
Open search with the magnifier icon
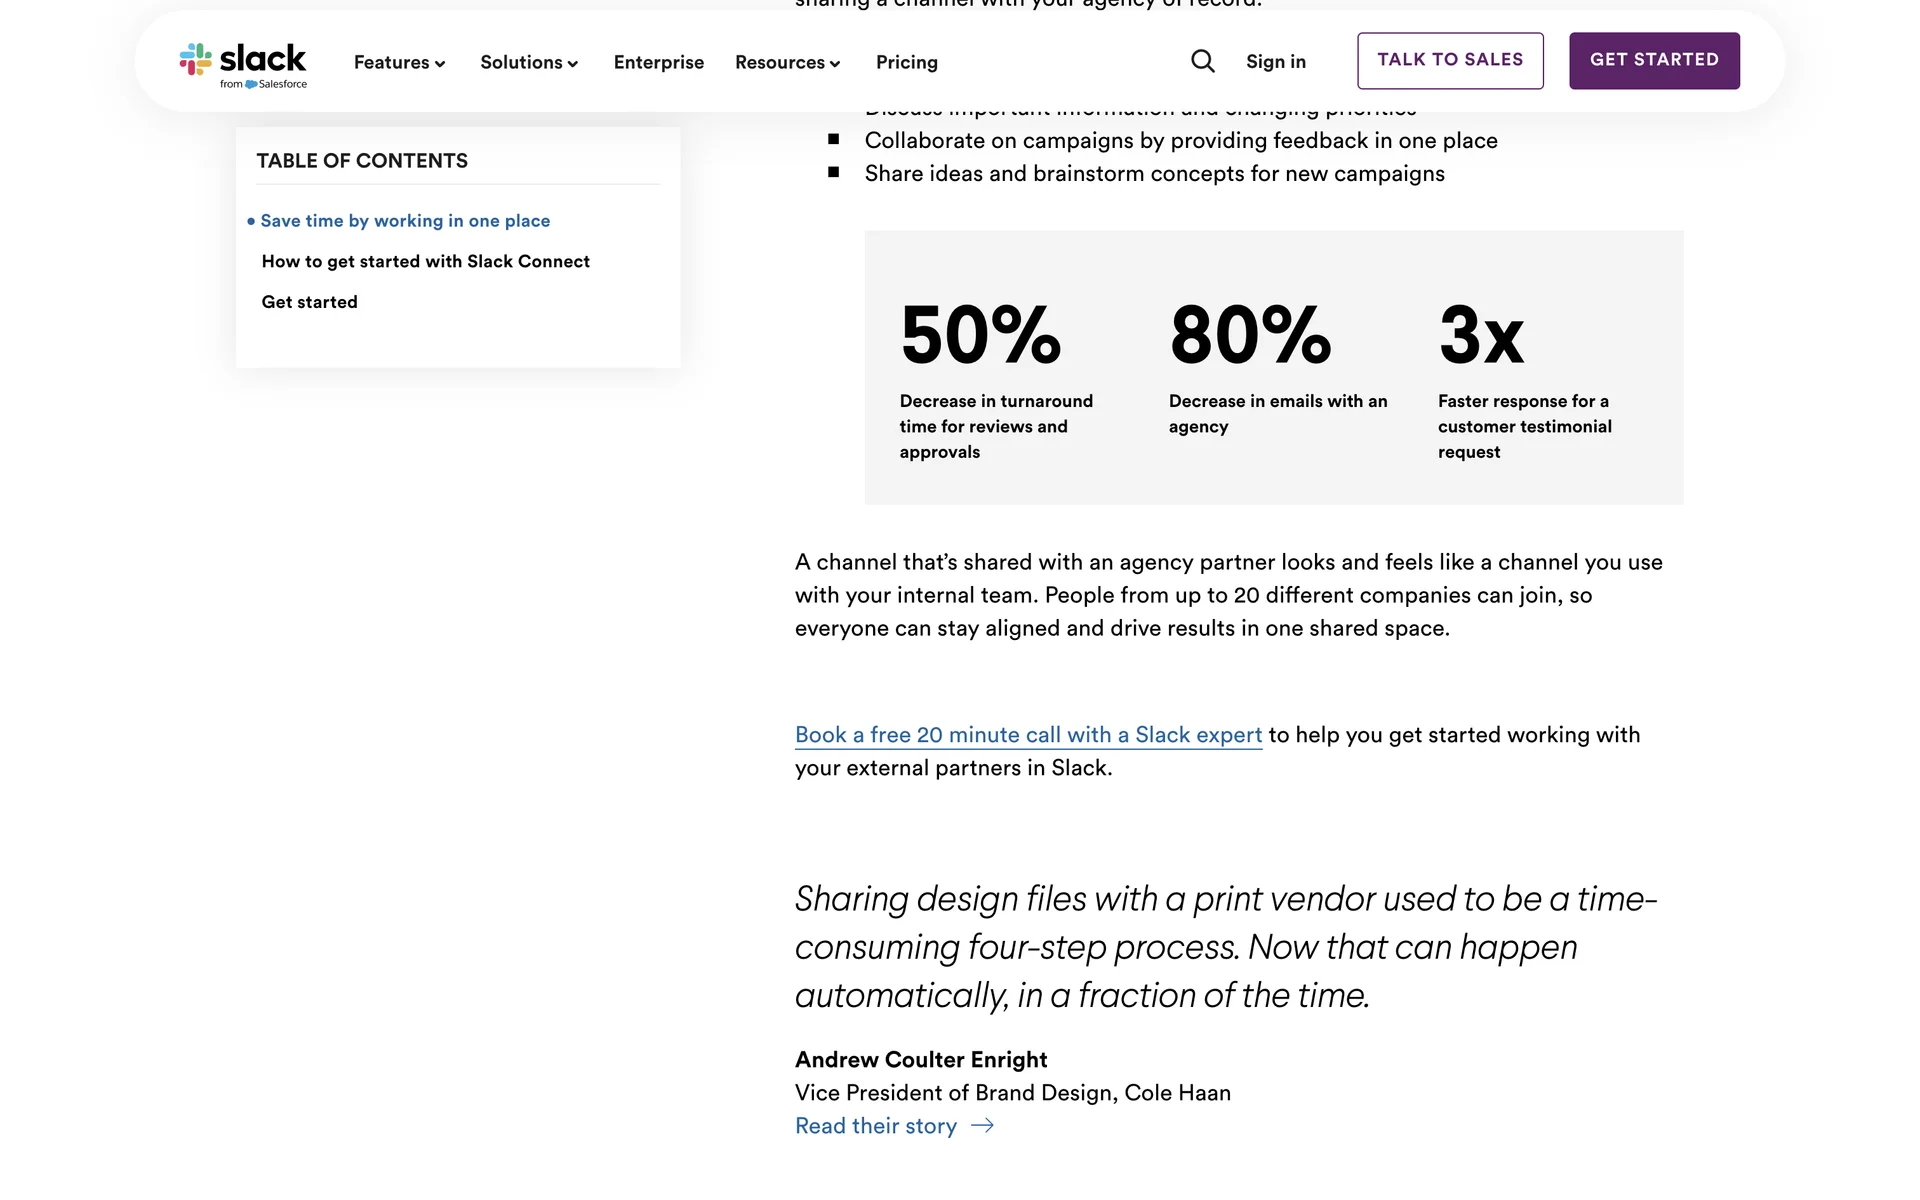(x=1203, y=62)
